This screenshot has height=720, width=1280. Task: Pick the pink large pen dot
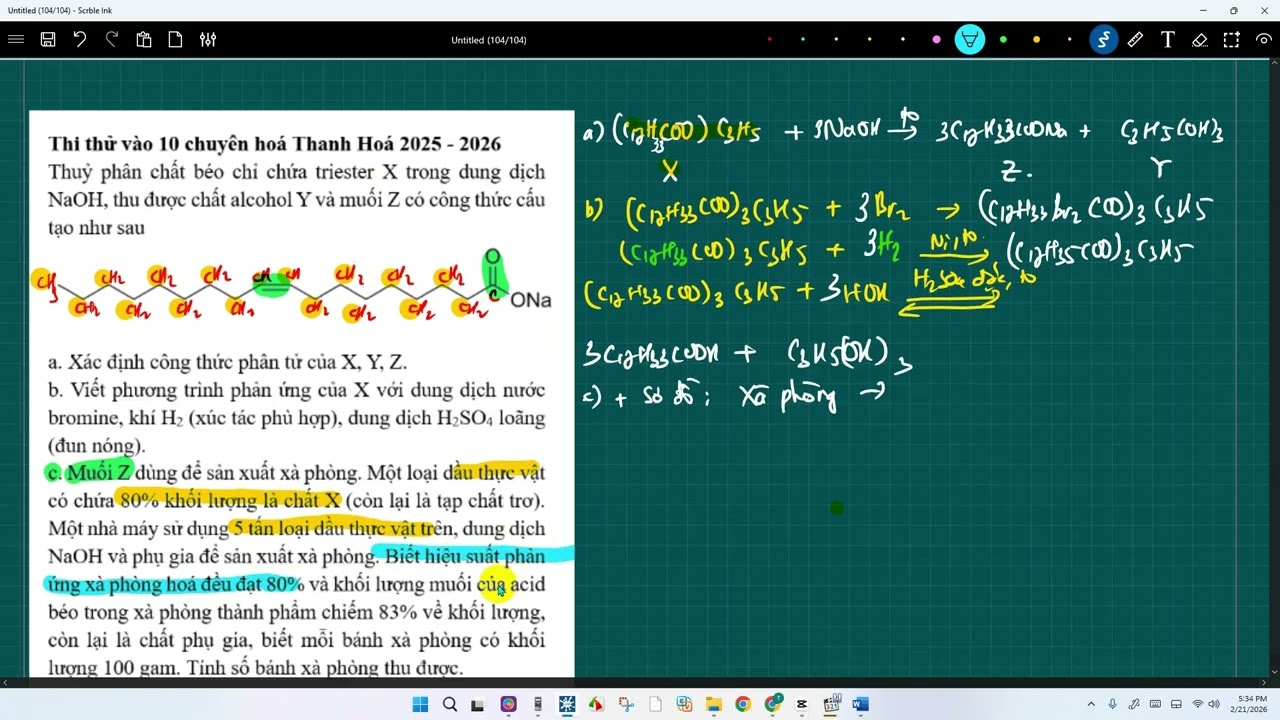[936, 40]
